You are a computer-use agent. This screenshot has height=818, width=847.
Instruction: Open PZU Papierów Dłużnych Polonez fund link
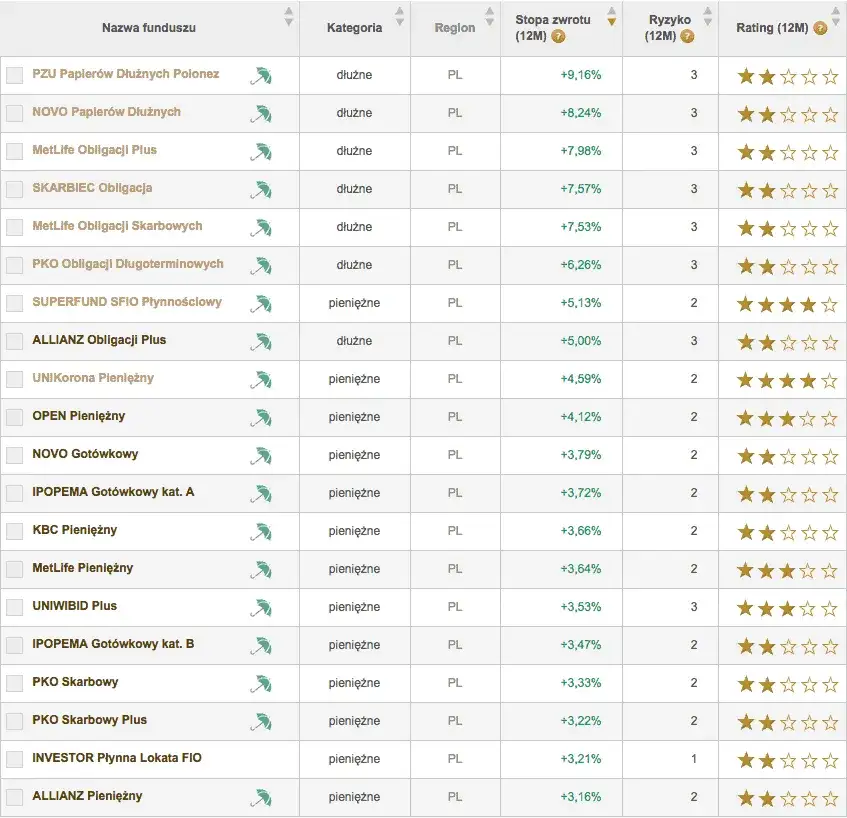pyautogui.click(x=125, y=74)
